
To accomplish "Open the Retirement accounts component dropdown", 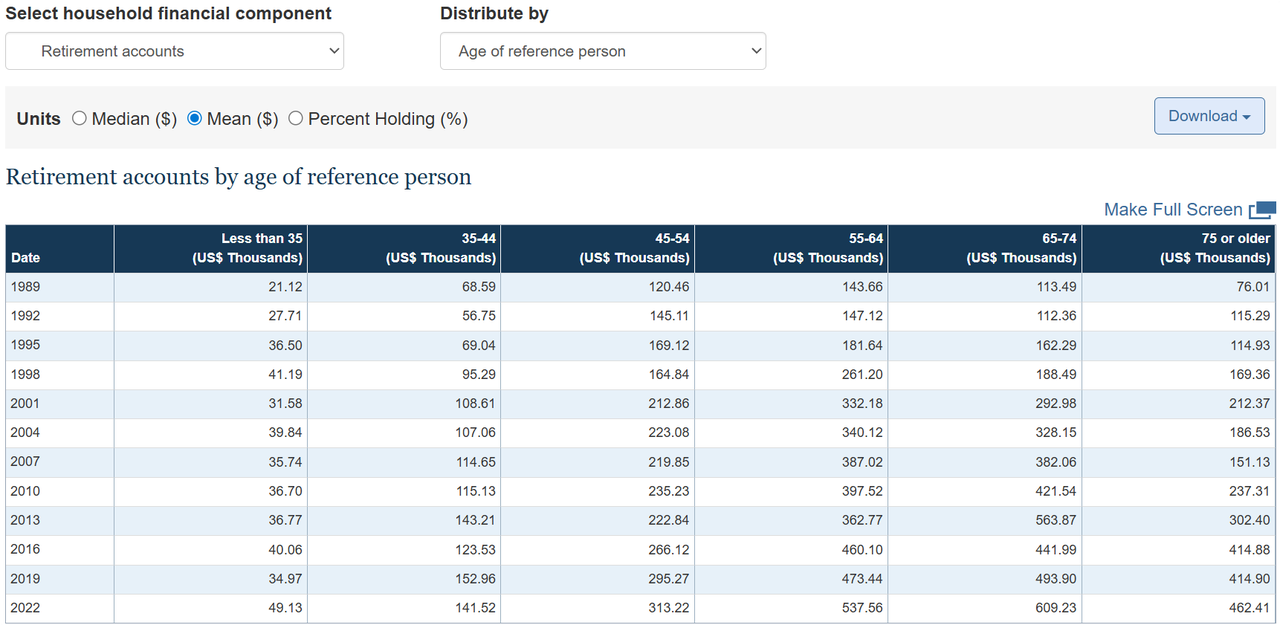I will pyautogui.click(x=174, y=52).
